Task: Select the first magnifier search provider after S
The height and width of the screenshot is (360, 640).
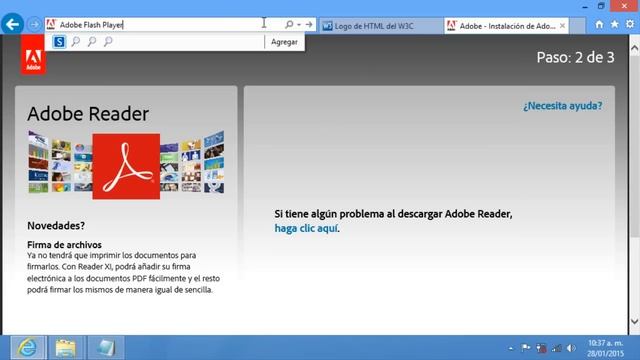Action: (76, 42)
